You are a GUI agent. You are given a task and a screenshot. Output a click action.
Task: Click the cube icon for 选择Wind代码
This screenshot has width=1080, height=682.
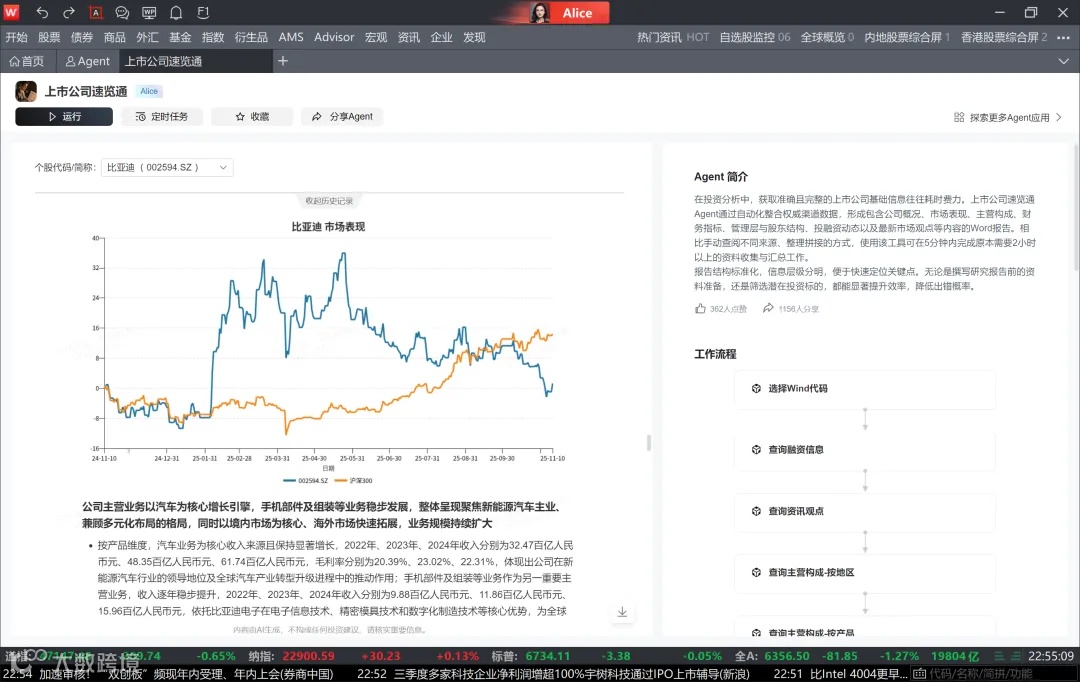756,389
